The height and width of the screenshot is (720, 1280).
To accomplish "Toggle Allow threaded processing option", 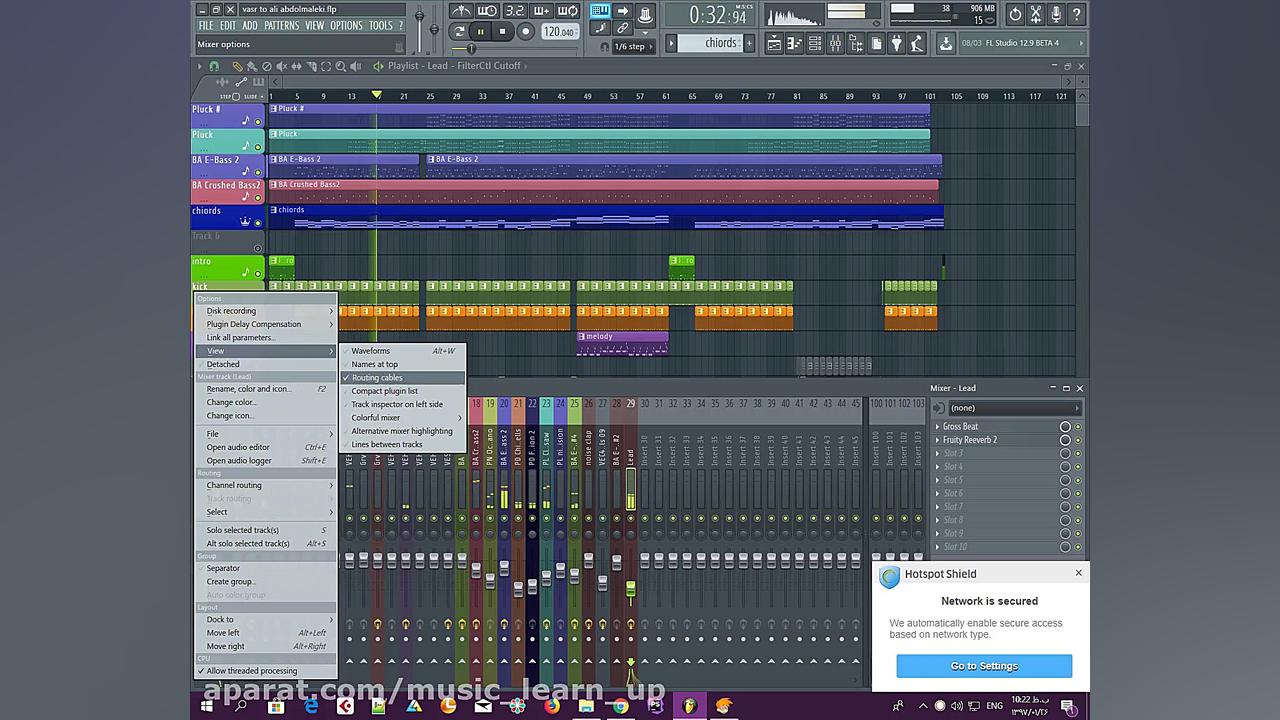I will pos(252,671).
